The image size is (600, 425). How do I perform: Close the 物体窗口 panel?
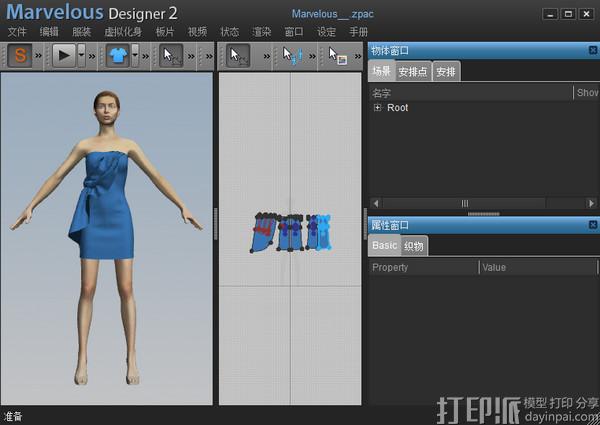tap(593, 50)
